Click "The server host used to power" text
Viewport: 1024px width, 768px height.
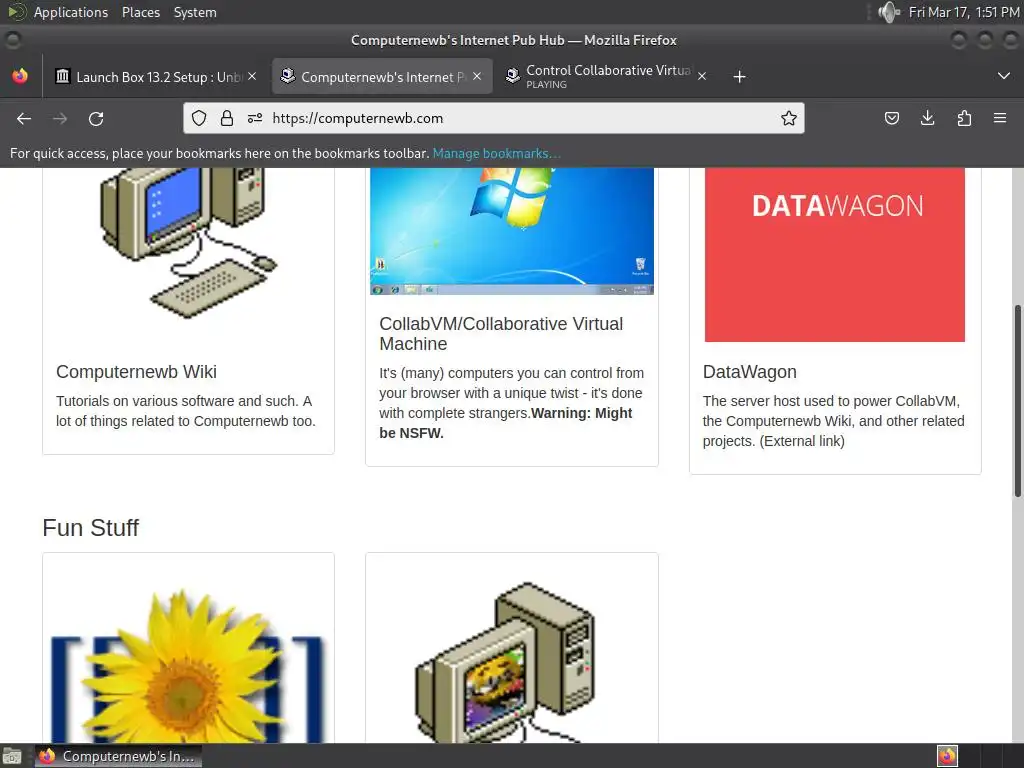click(833, 421)
